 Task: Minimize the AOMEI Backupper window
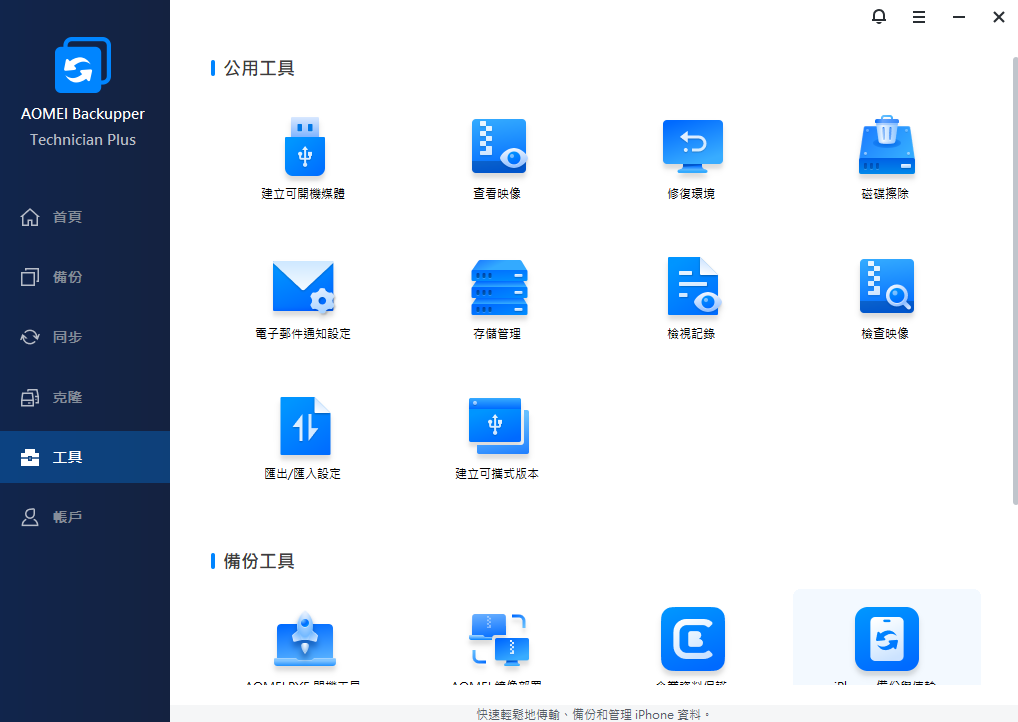(x=958, y=17)
